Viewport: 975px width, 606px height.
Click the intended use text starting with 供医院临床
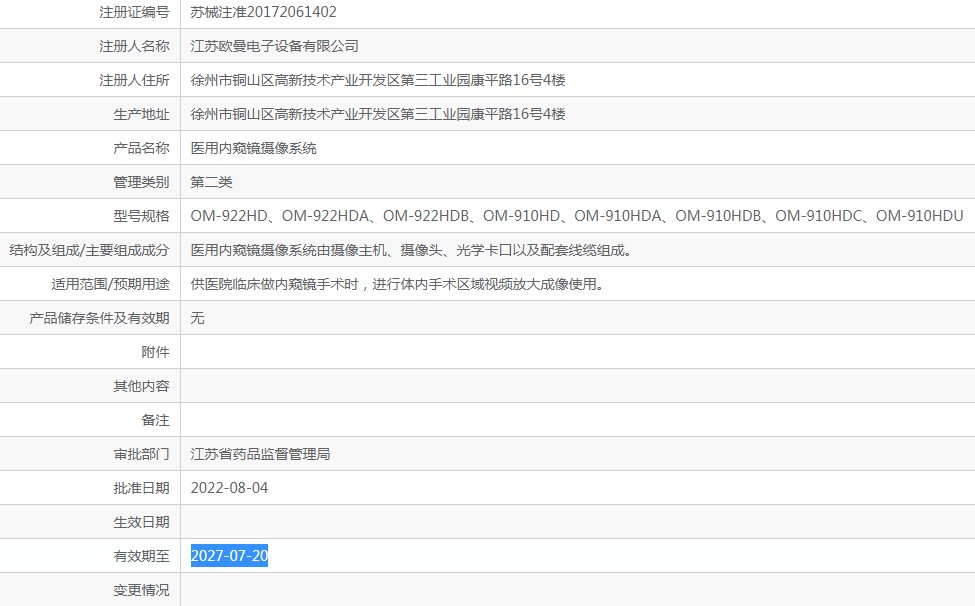(x=397, y=284)
